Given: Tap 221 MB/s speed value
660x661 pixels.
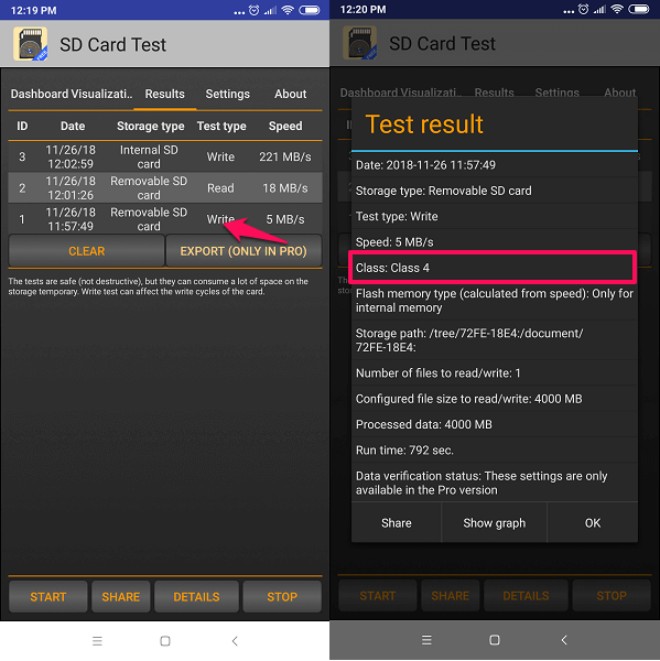Looking at the screenshot, I should pos(285,157).
